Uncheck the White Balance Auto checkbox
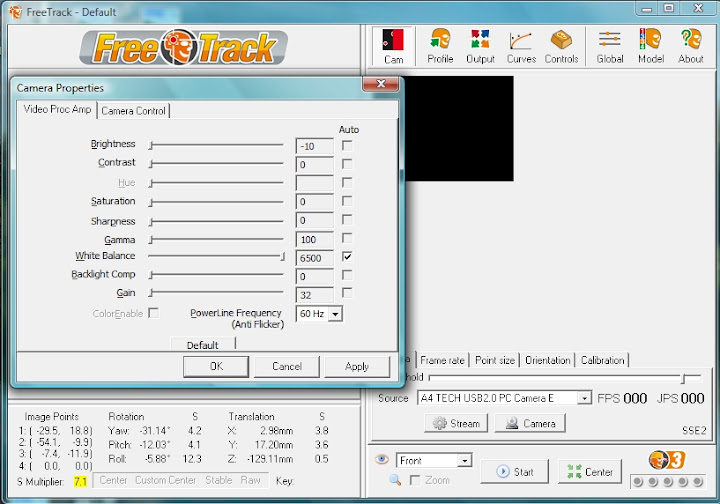 click(347, 257)
